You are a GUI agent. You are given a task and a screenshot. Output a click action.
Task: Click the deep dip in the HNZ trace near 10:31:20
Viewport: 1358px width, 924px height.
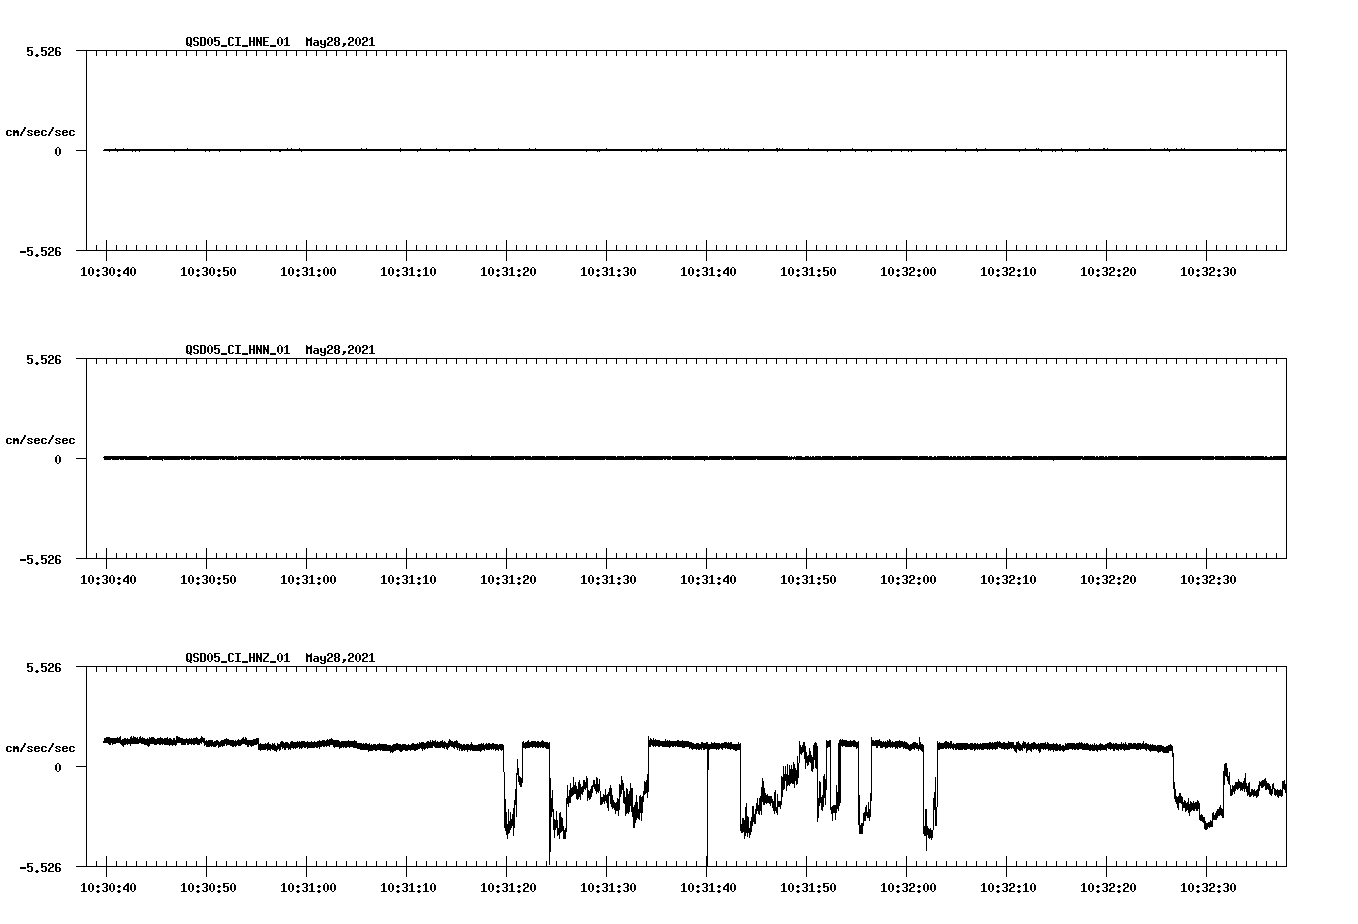pyautogui.click(x=507, y=825)
